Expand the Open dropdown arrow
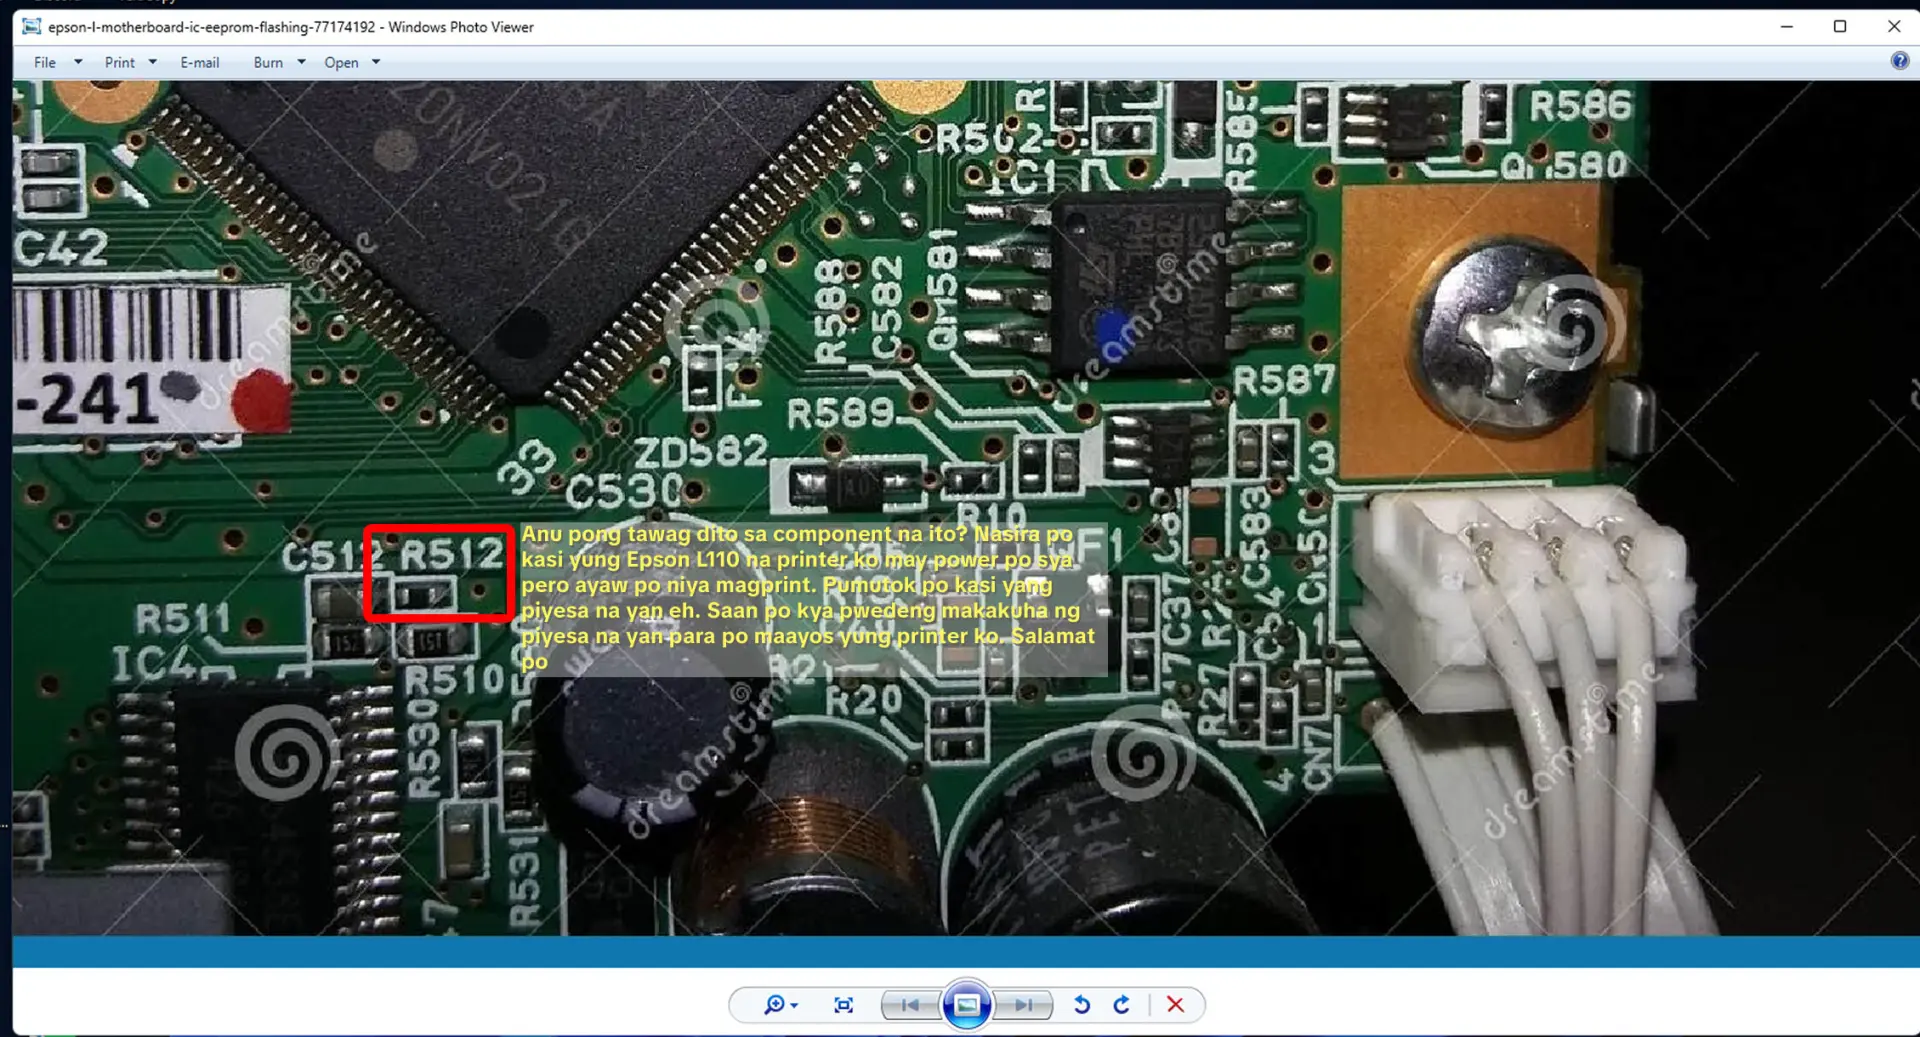The image size is (1920, 1037). point(376,62)
